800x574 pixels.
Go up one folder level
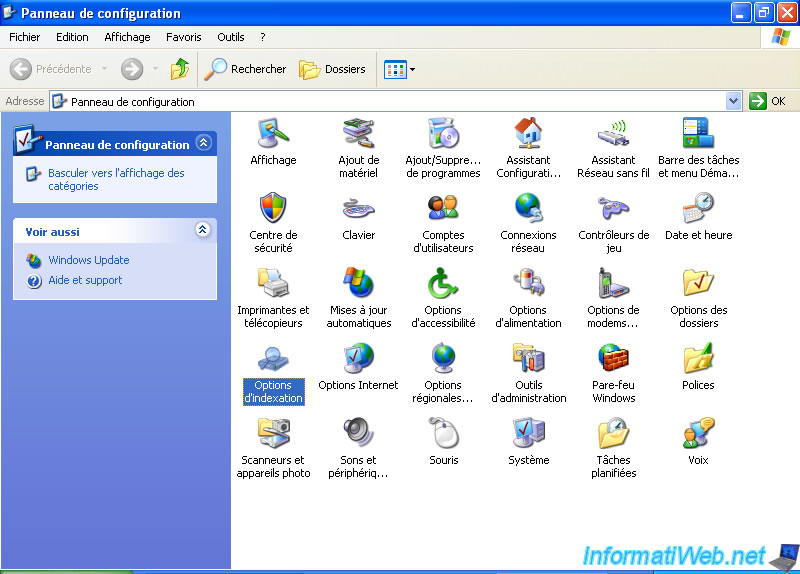[180, 69]
